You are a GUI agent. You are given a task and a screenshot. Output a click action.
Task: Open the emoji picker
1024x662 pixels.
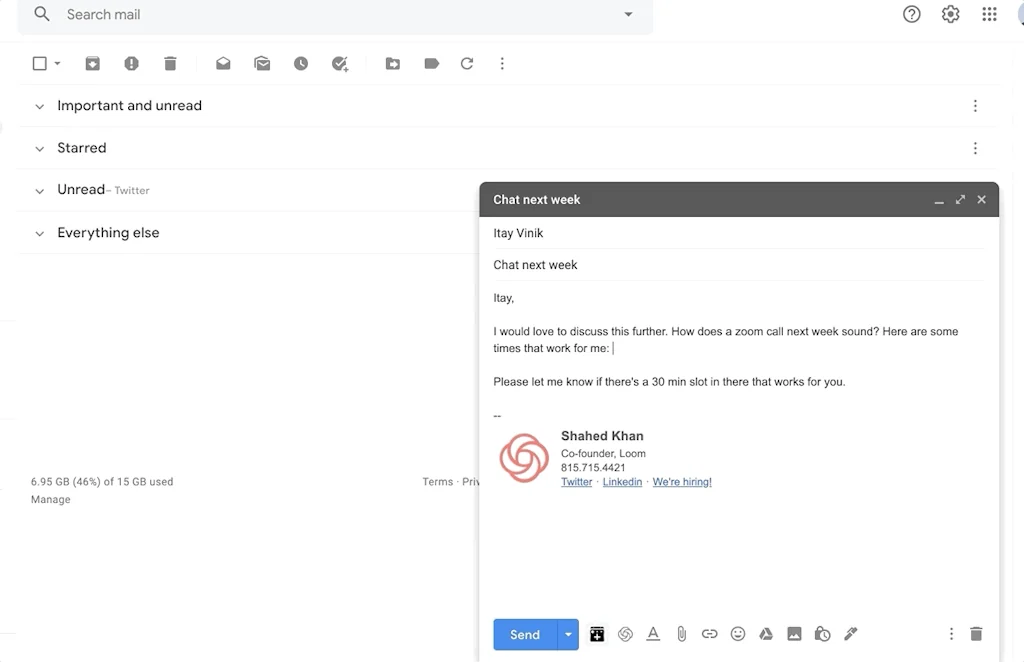738,634
